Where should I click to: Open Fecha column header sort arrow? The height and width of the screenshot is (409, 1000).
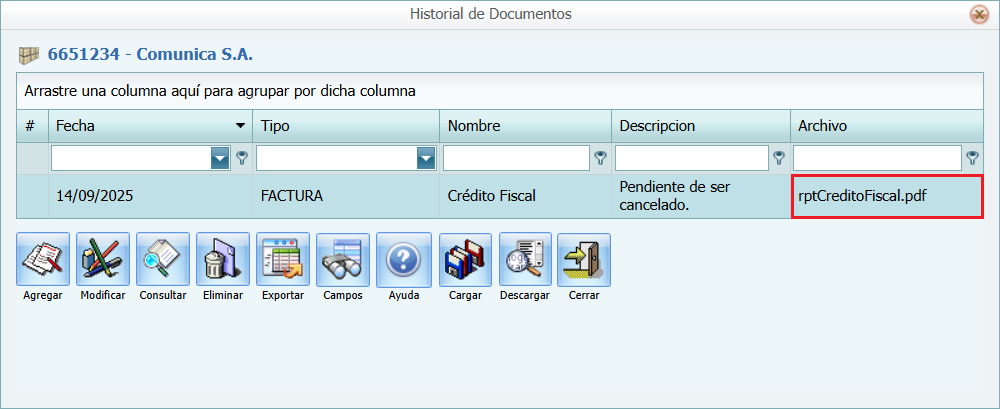tap(240, 126)
